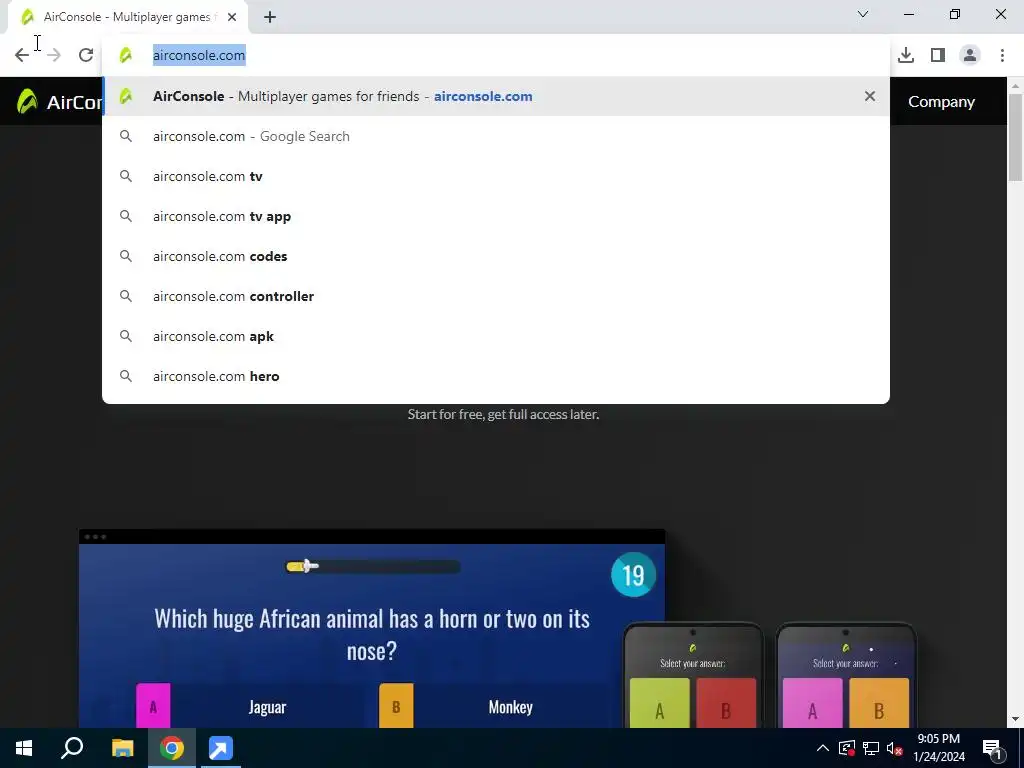The height and width of the screenshot is (768, 1024).
Task: Remove the AirConsole suggestion with the X
Action: click(x=869, y=96)
